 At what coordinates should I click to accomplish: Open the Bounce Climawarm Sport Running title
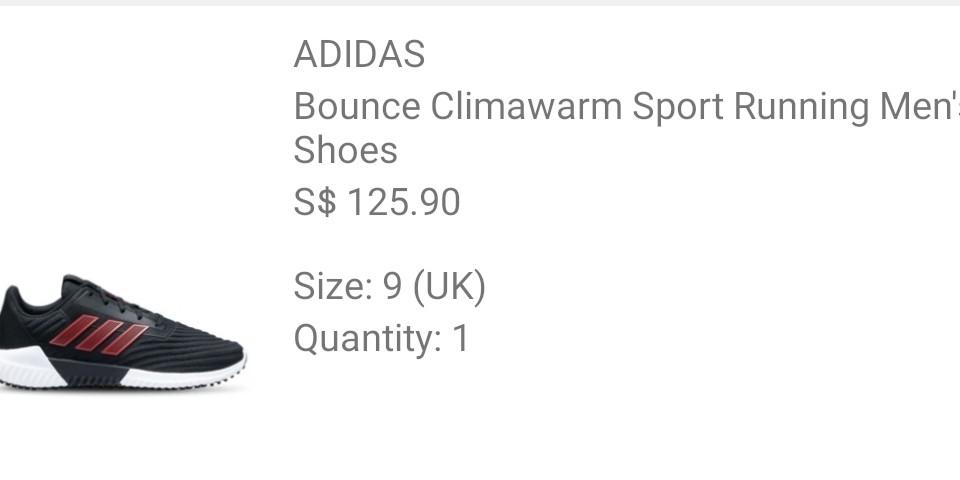click(x=627, y=127)
